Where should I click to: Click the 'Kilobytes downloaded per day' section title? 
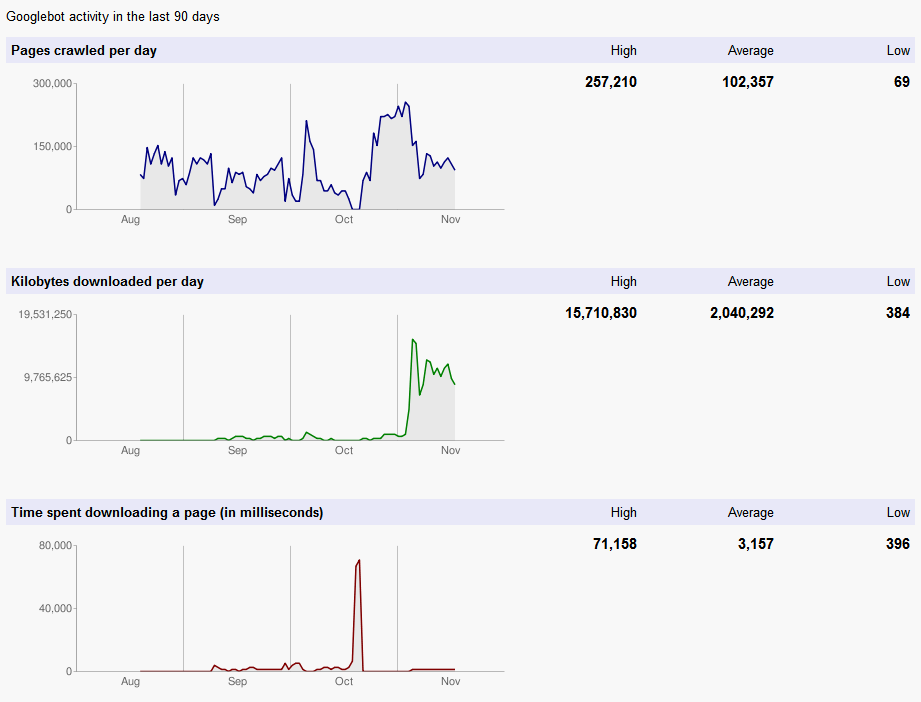107,281
